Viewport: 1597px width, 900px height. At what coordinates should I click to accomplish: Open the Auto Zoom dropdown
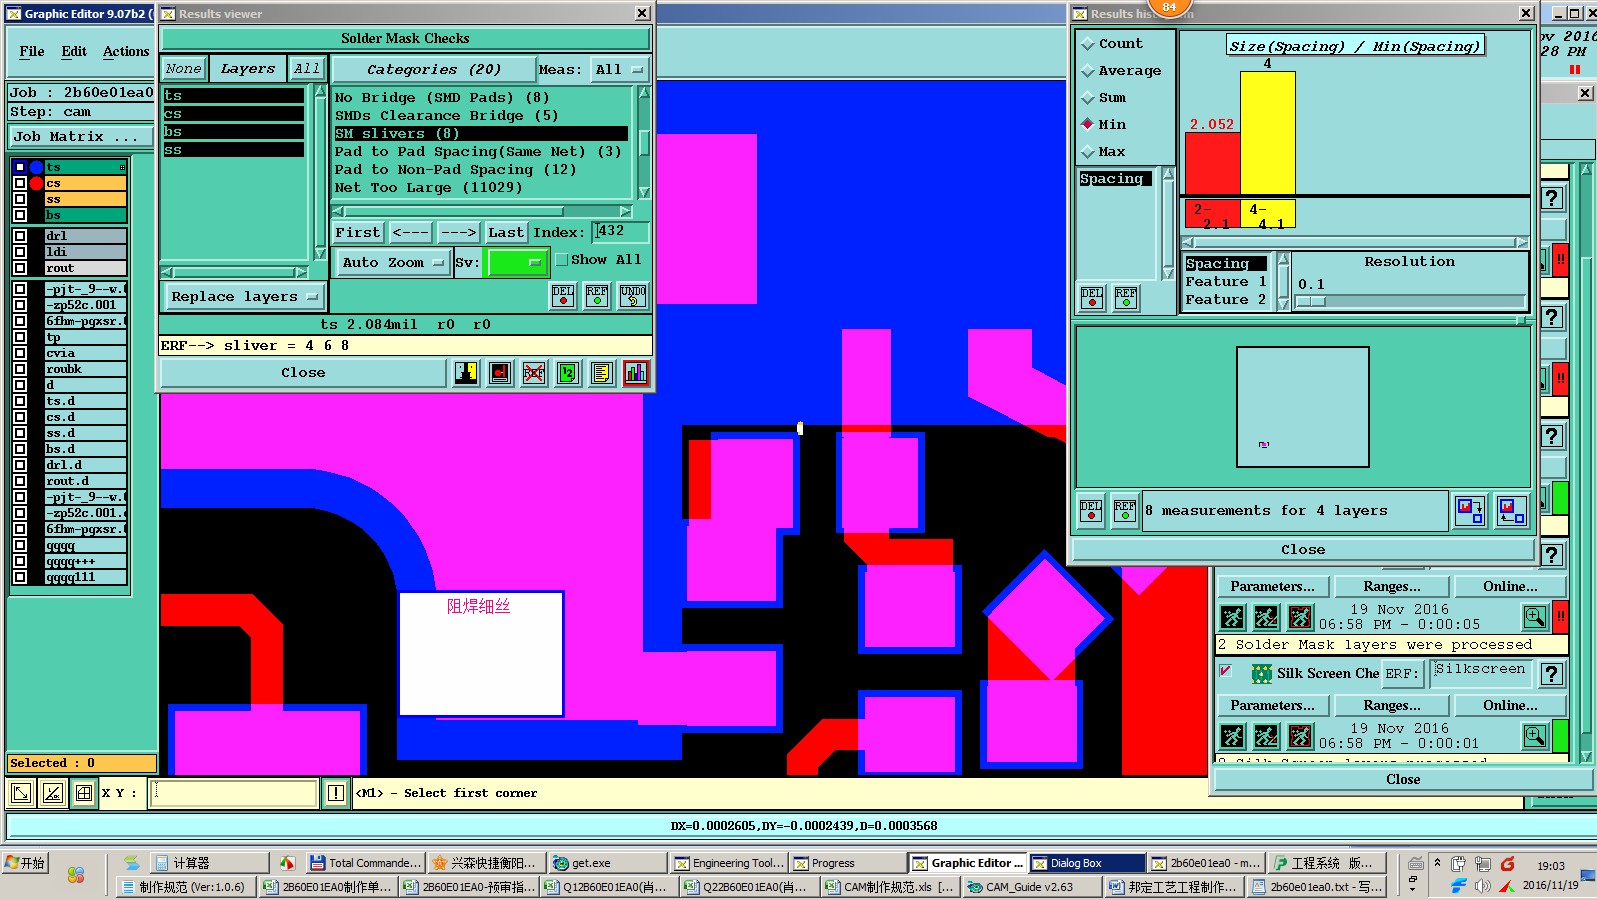[x=391, y=263]
